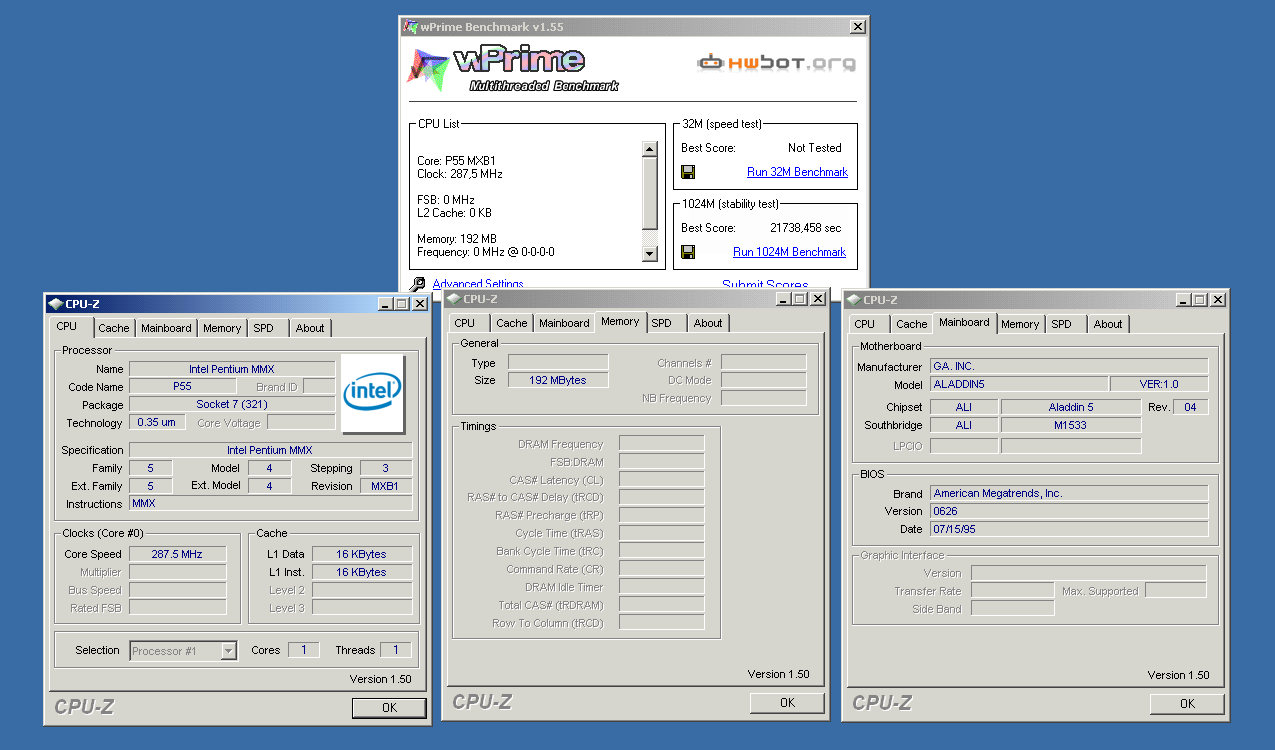Click the down arrow in the CPU List scrollbar
This screenshot has height=750, width=1275.
[649, 254]
